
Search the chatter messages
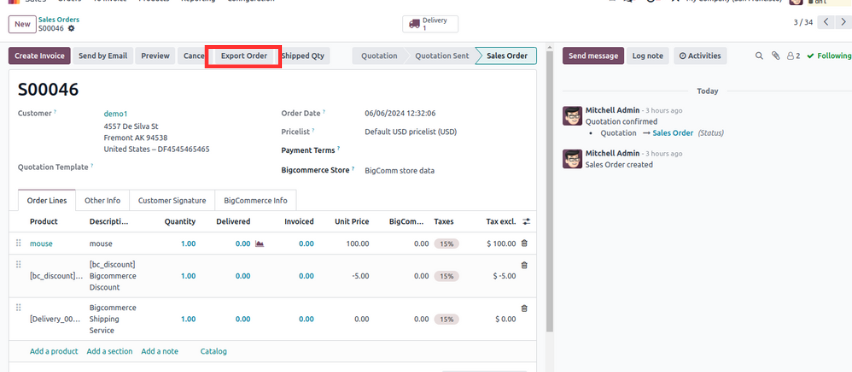tap(759, 55)
